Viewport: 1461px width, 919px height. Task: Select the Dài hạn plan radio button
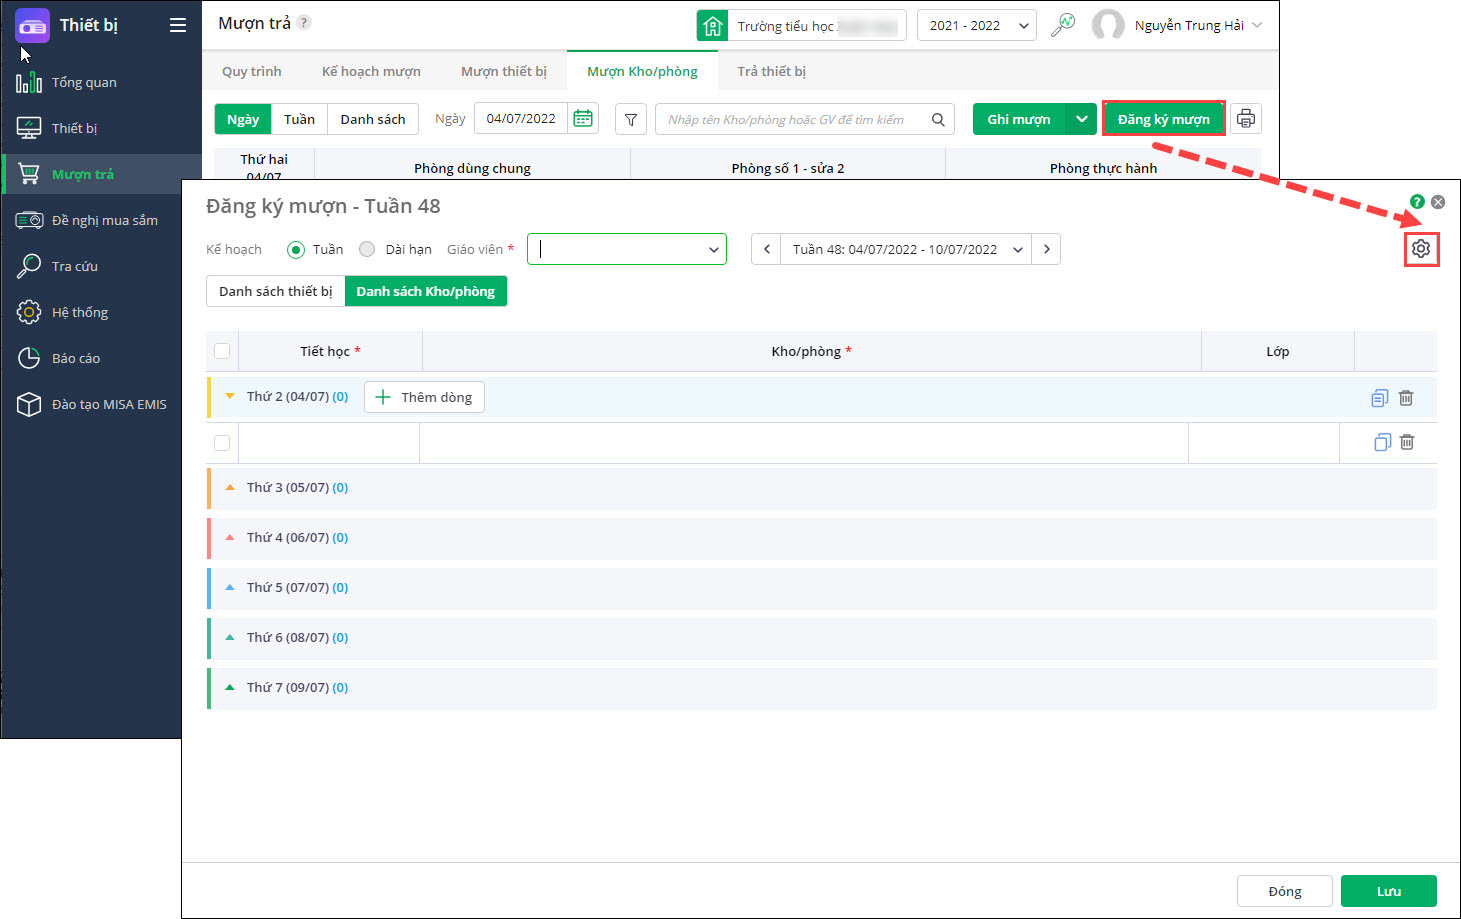pyautogui.click(x=367, y=249)
